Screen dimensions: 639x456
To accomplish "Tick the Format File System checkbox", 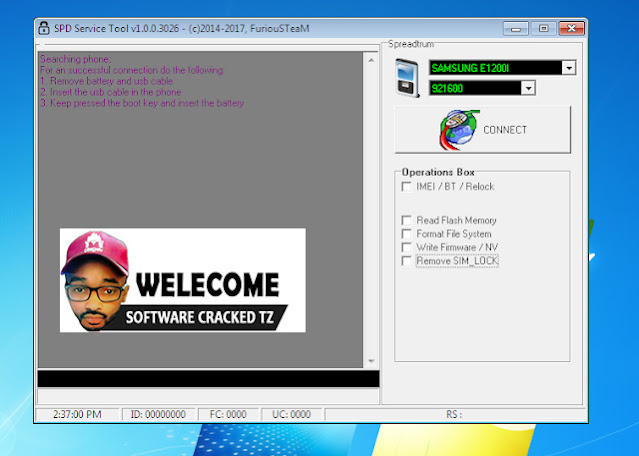I will tap(406, 234).
